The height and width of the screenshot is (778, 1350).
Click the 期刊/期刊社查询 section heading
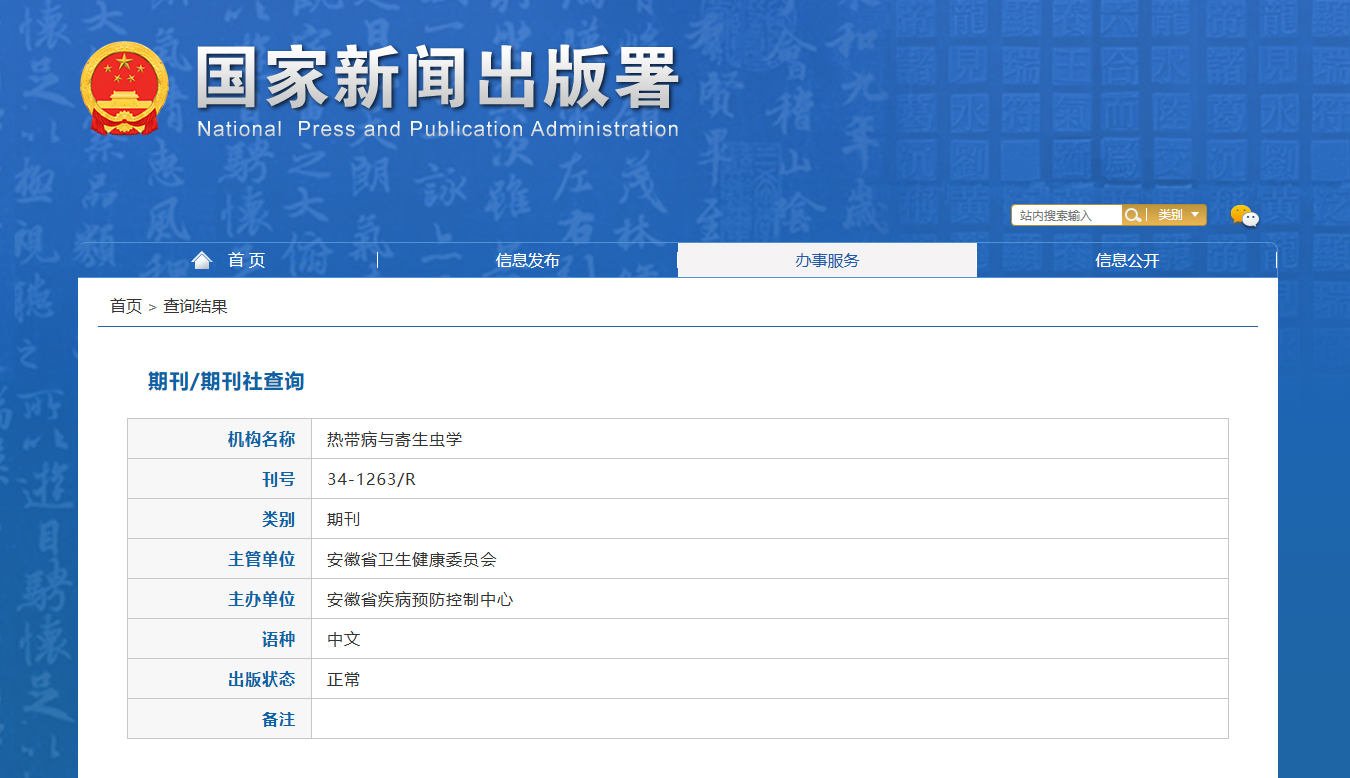[x=226, y=381]
